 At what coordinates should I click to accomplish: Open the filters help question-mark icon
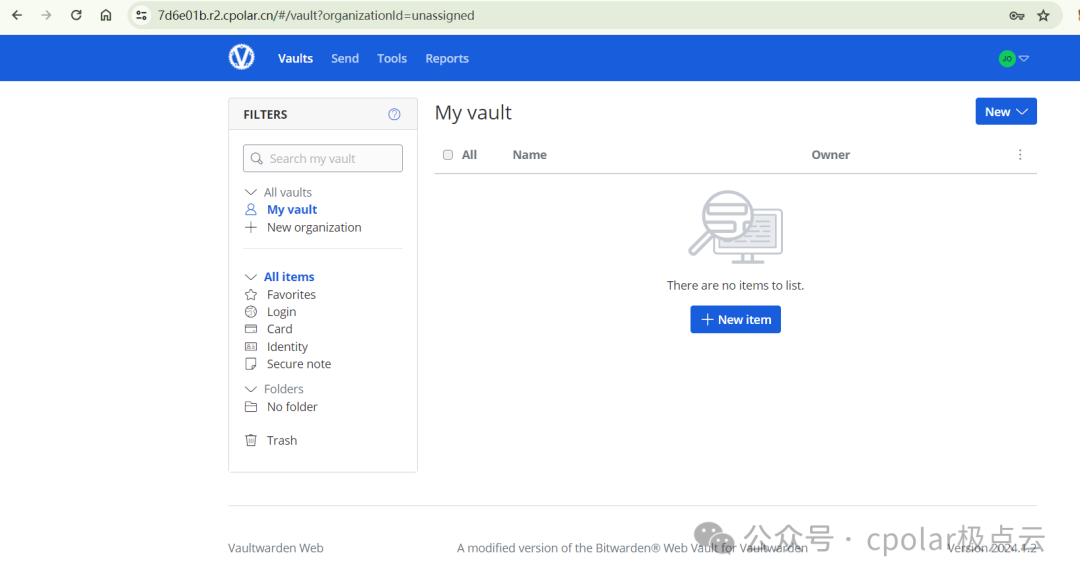(x=394, y=115)
